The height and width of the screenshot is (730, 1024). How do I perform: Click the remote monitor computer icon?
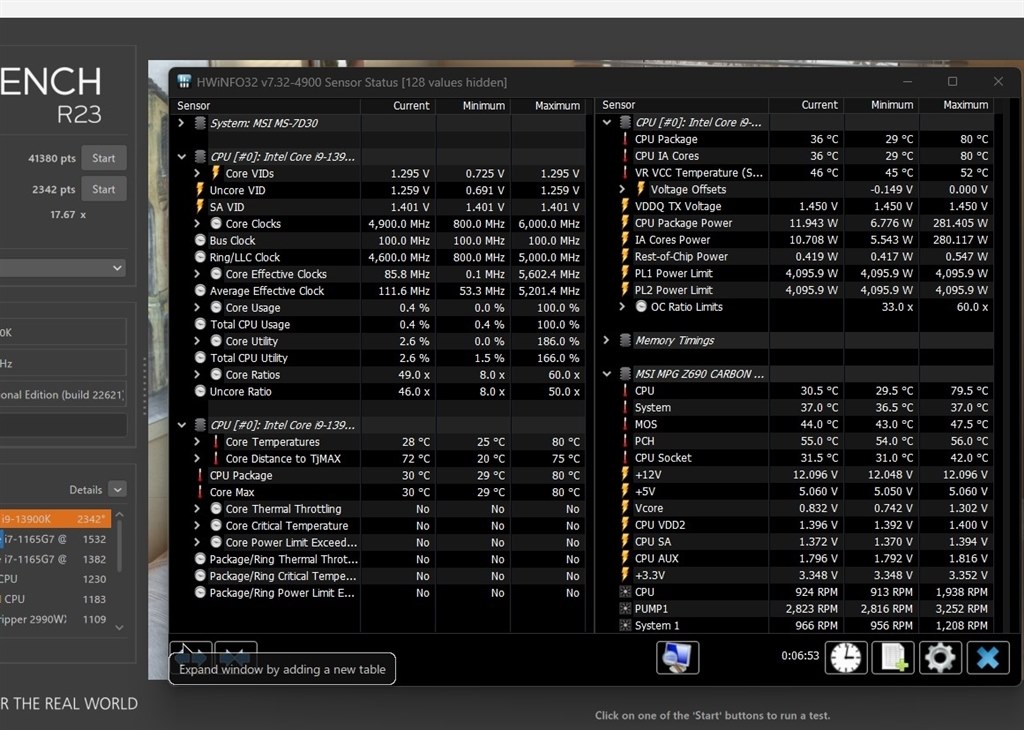tap(677, 658)
